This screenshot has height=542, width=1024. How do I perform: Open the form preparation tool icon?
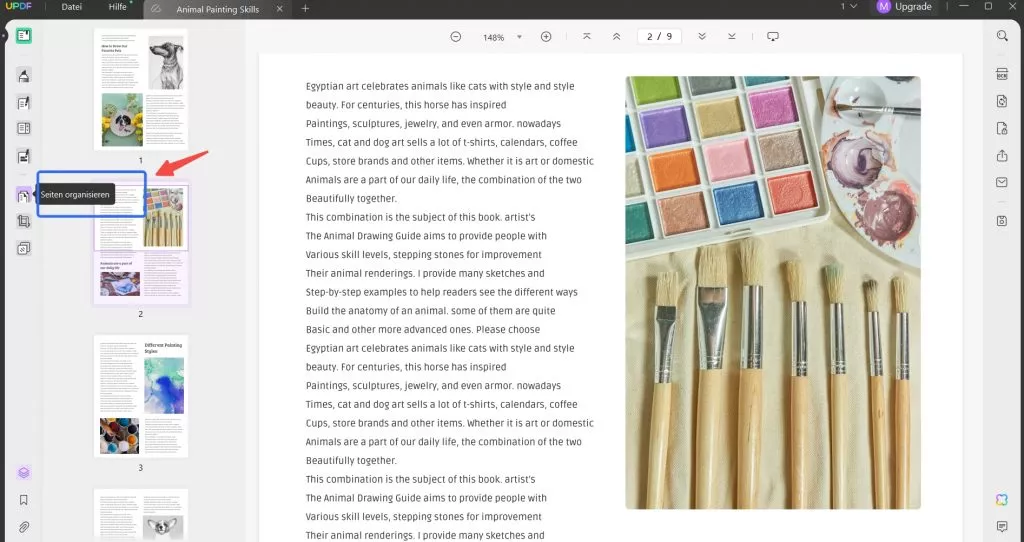(x=24, y=129)
